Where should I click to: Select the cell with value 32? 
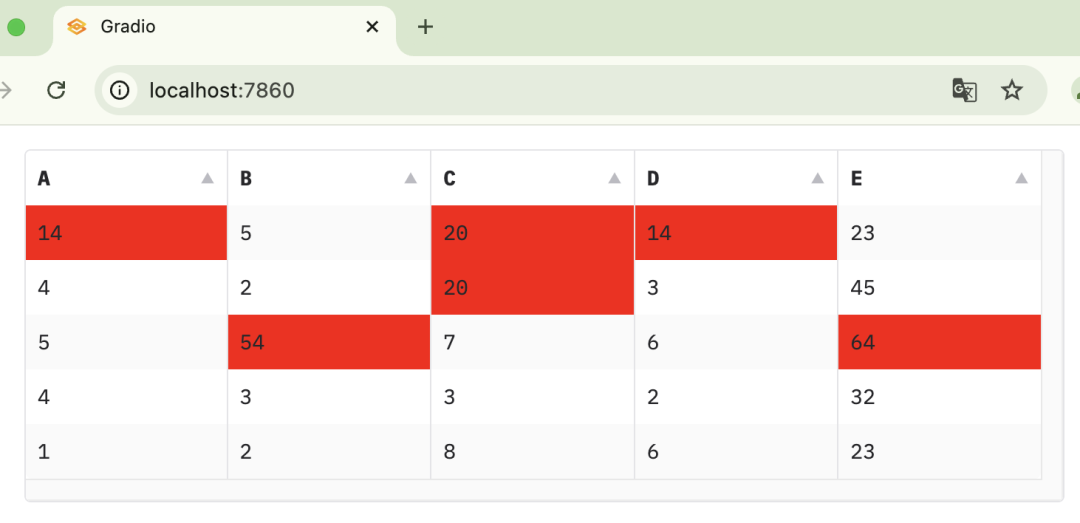click(939, 397)
